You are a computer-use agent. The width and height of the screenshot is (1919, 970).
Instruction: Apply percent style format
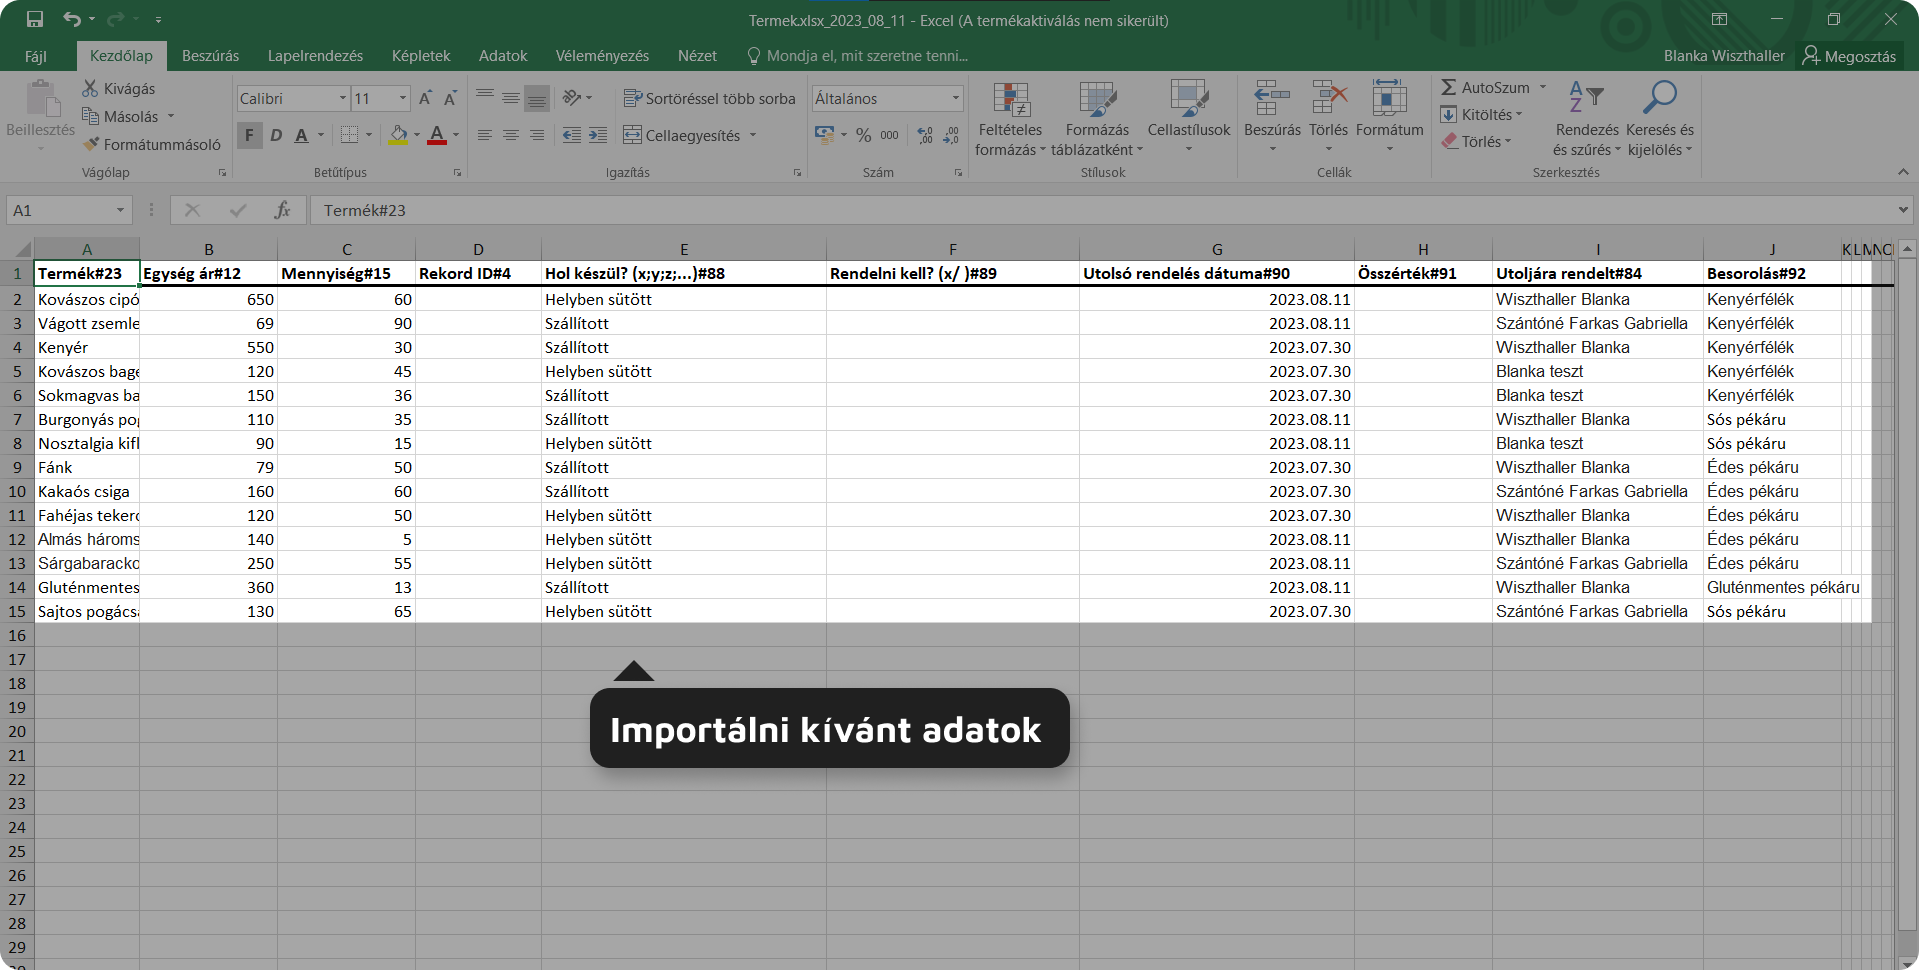click(864, 135)
